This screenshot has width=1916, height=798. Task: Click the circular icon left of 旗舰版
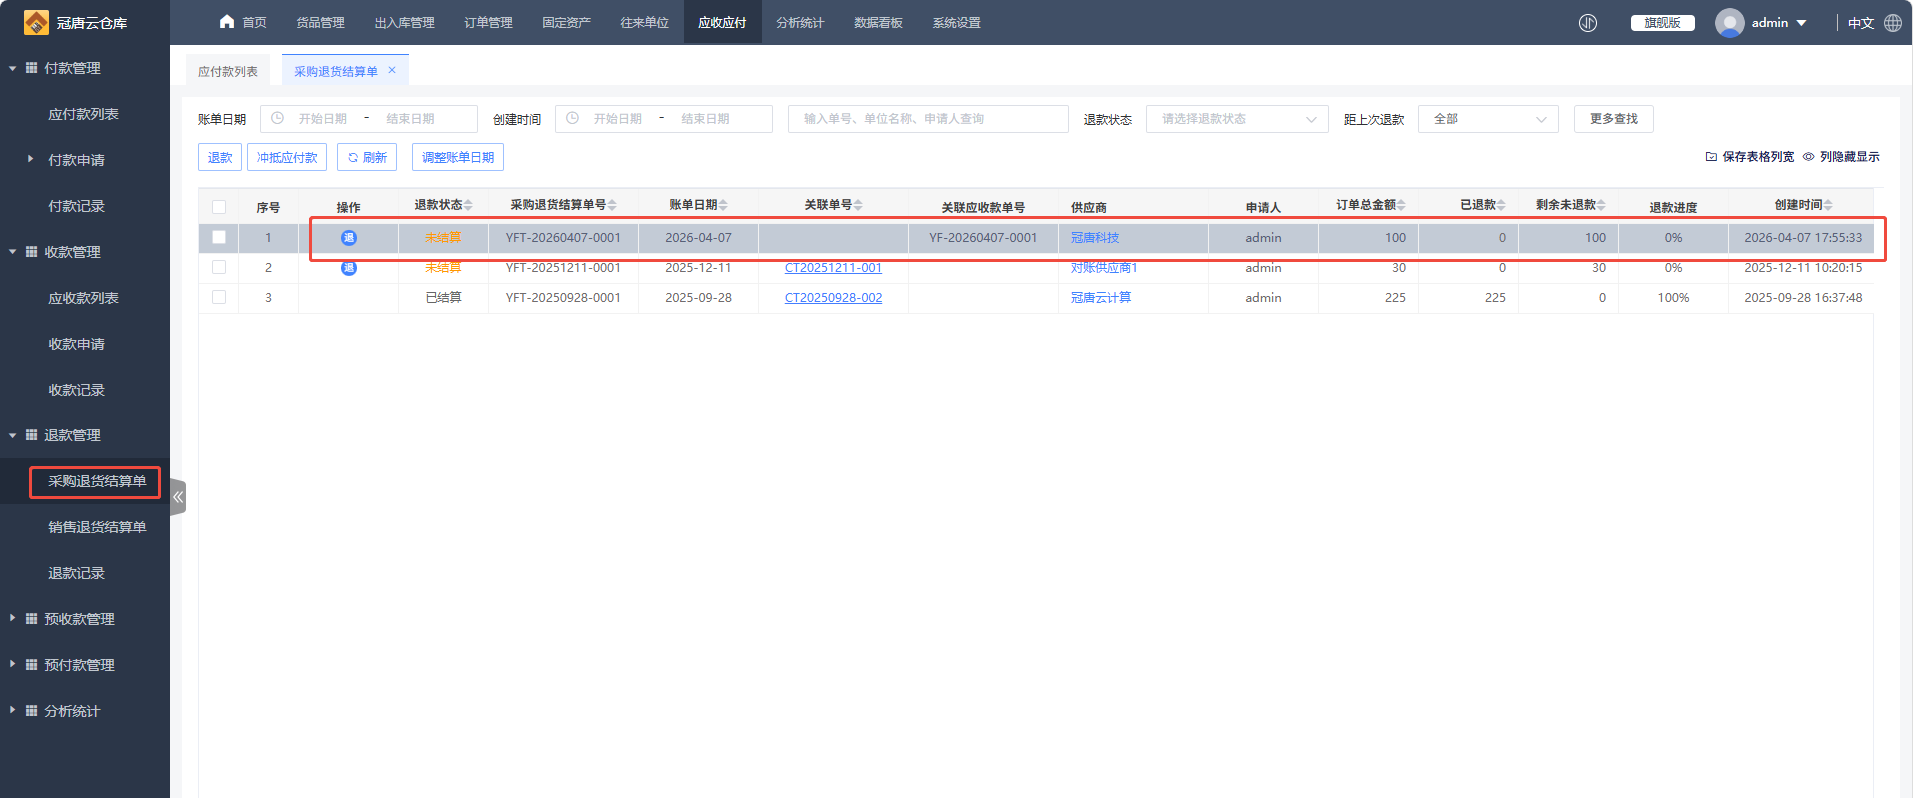1588,23
